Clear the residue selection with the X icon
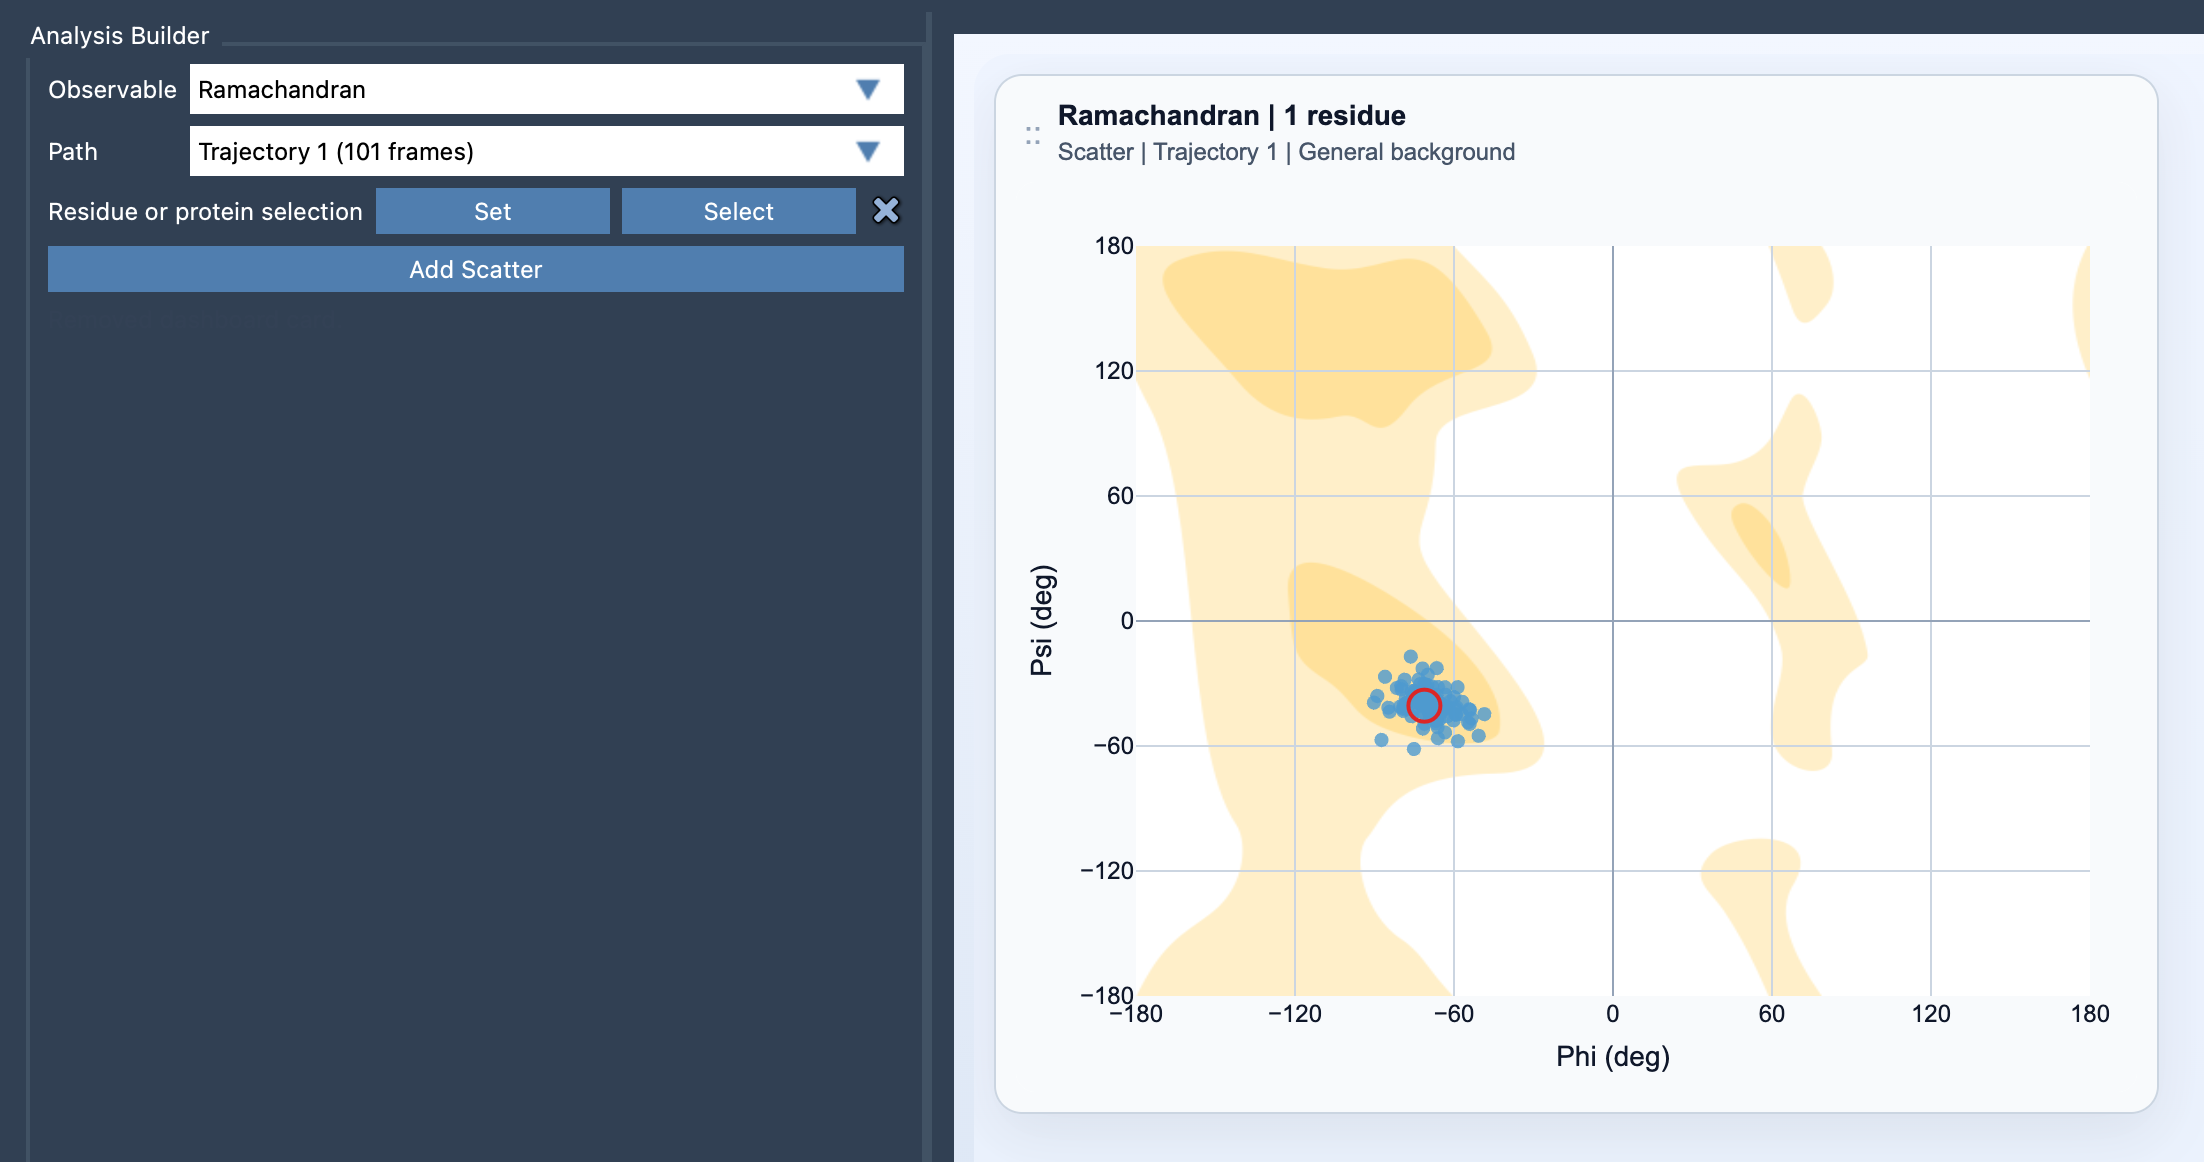This screenshot has width=2204, height=1162. [884, 211]
